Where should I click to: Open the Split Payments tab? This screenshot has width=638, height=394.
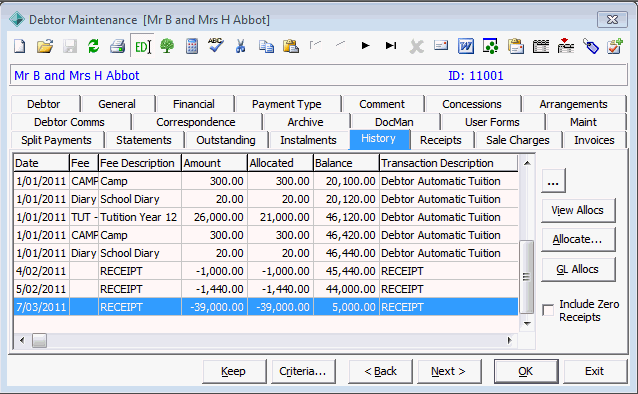tap(56, 140)
